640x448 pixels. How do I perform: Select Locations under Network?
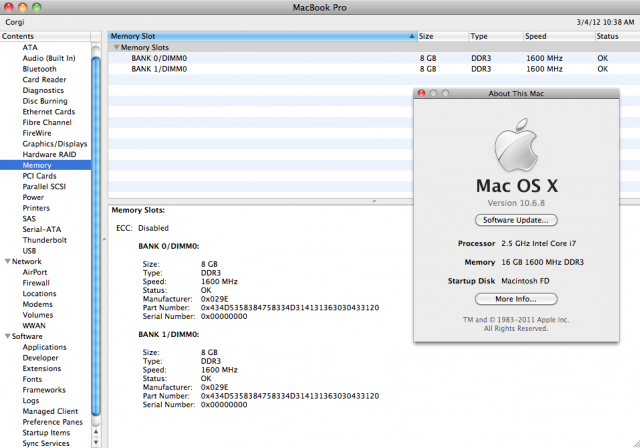39,293
